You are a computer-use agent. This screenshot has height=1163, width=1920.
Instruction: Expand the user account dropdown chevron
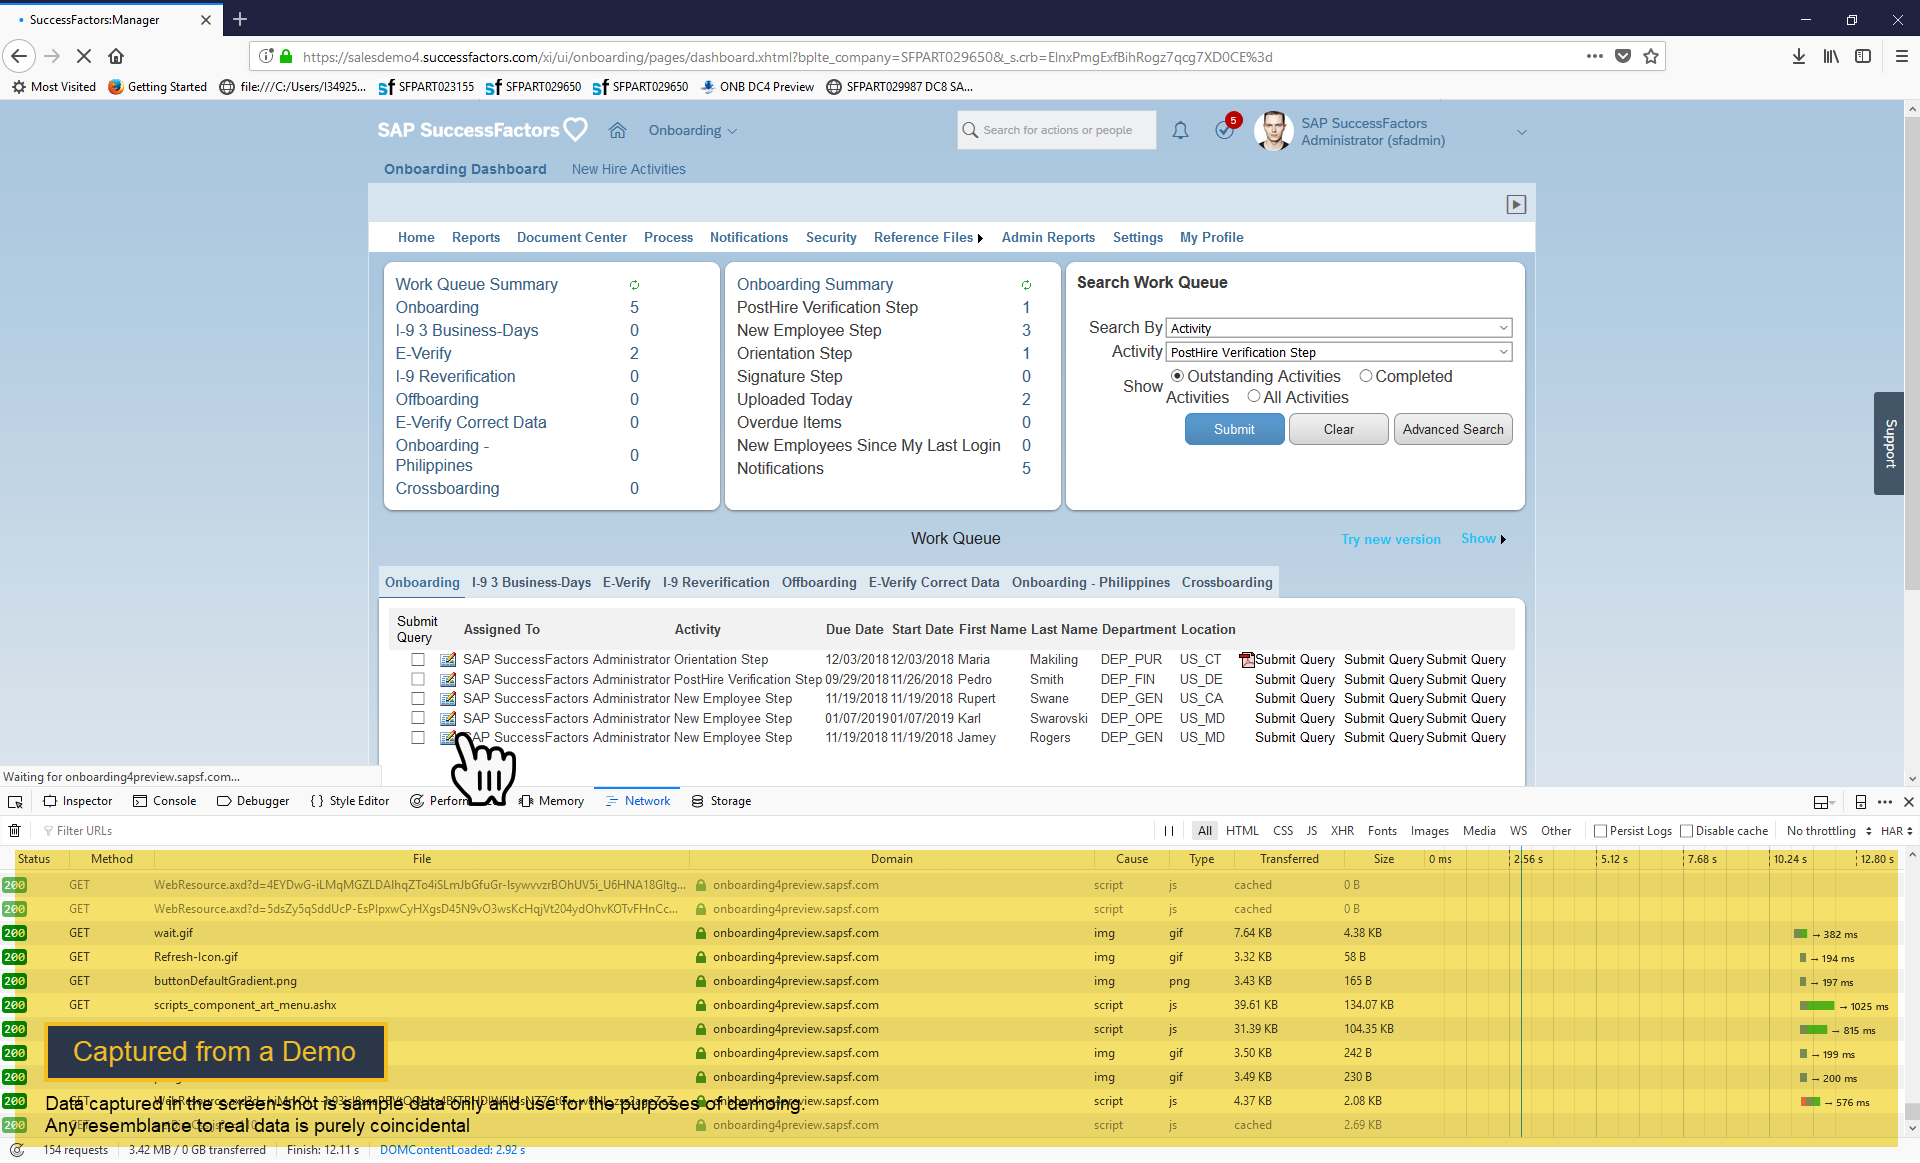click(1522, 132)
